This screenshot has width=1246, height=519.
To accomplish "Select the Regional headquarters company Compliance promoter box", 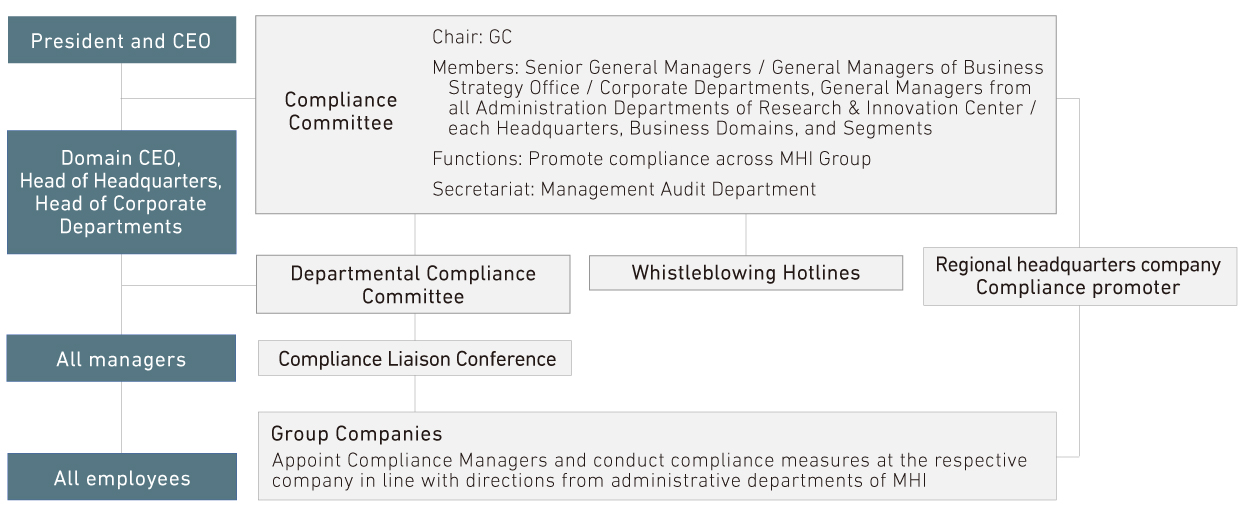I will point(1079,277).
